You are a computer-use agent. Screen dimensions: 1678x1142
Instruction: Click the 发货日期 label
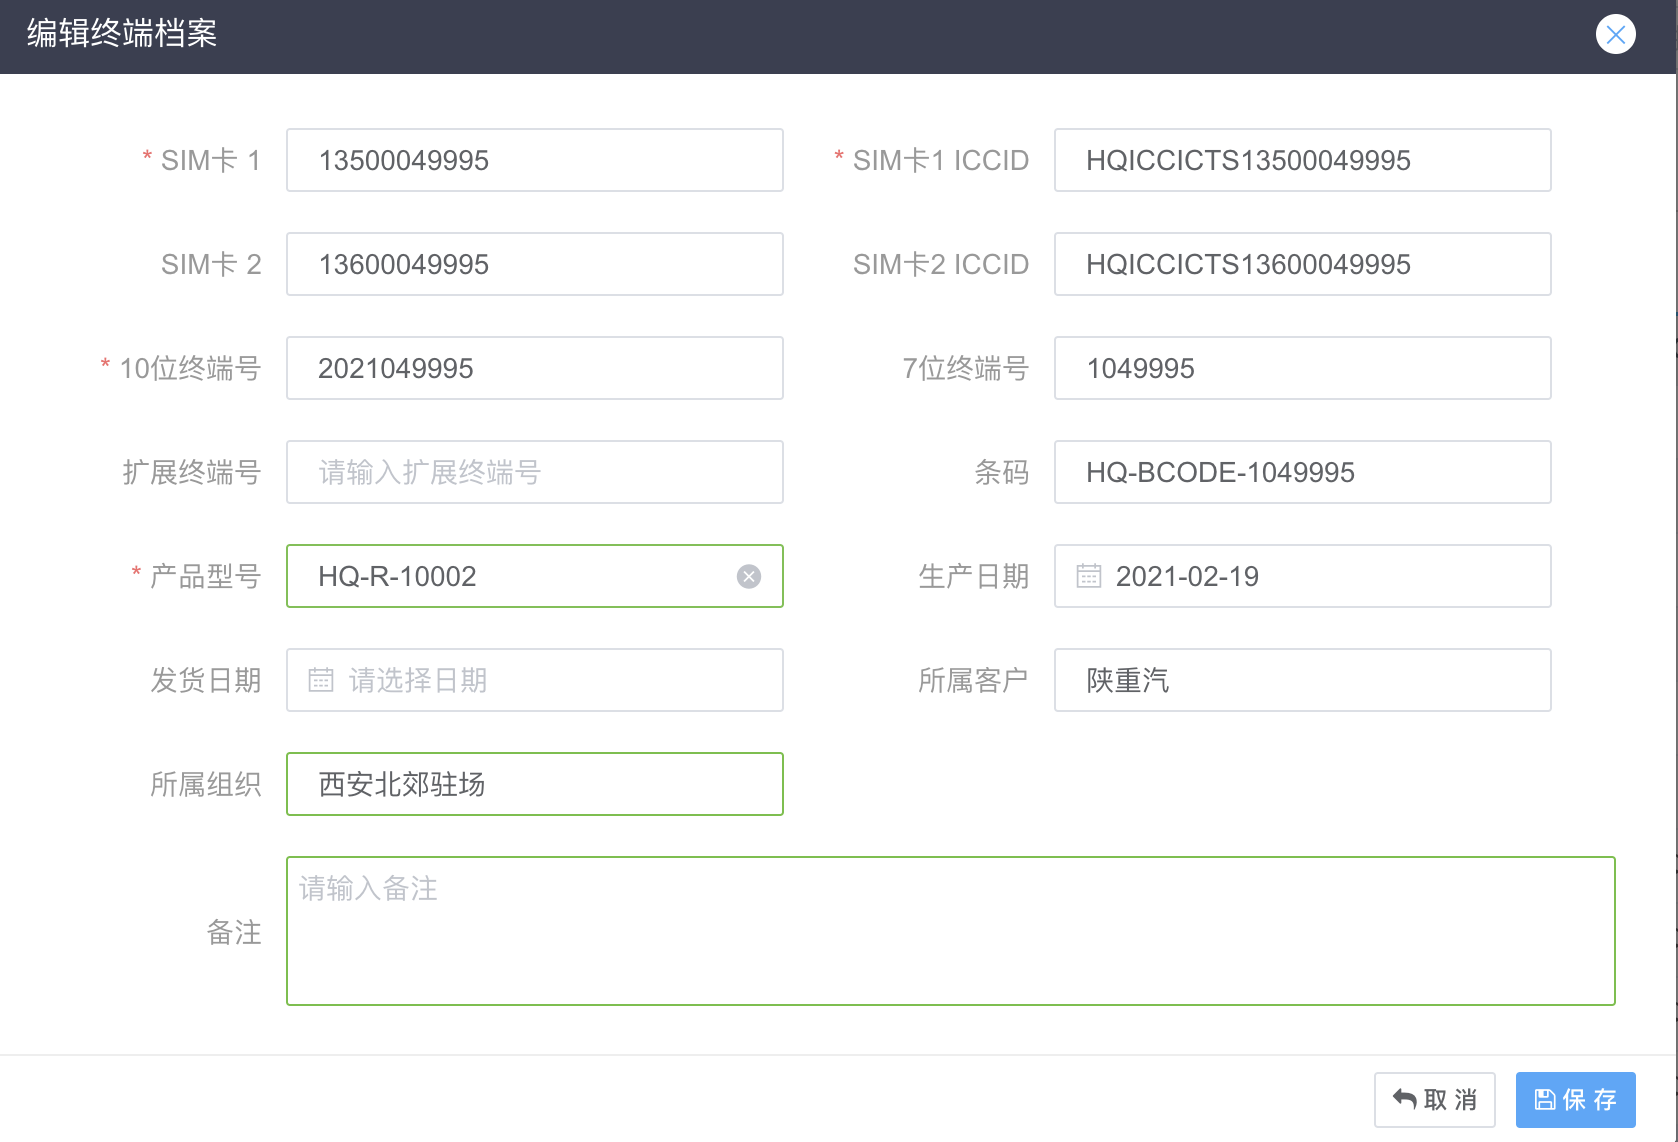point(205,680)
